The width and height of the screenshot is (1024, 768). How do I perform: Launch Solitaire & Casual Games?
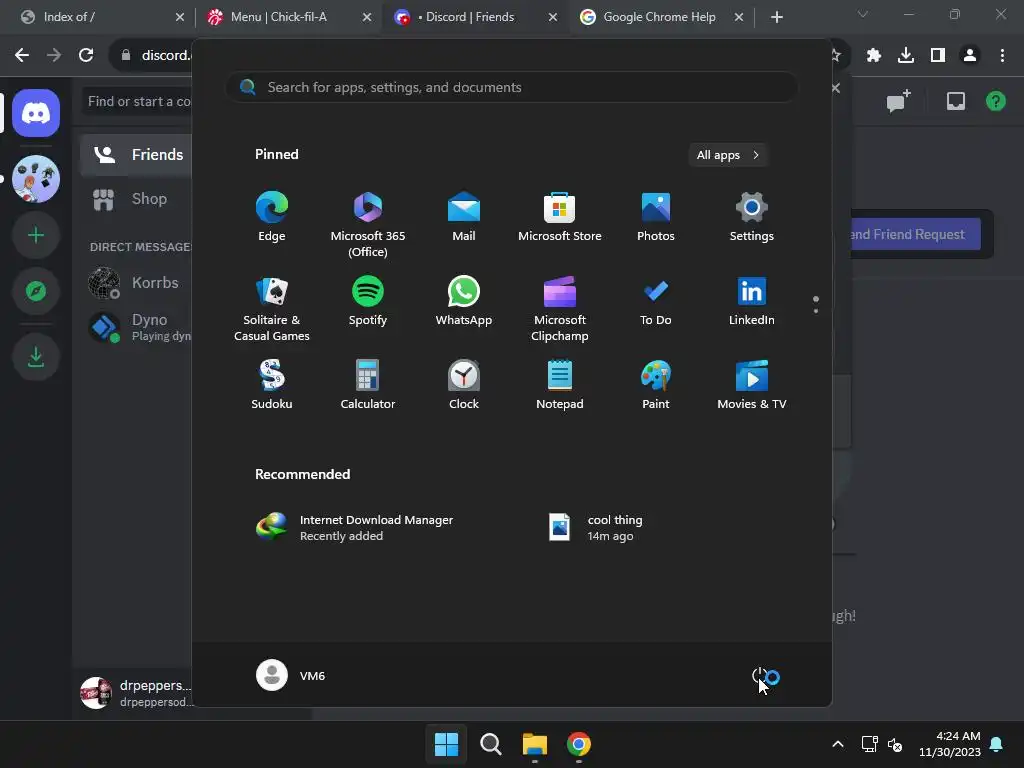point(272,308)
